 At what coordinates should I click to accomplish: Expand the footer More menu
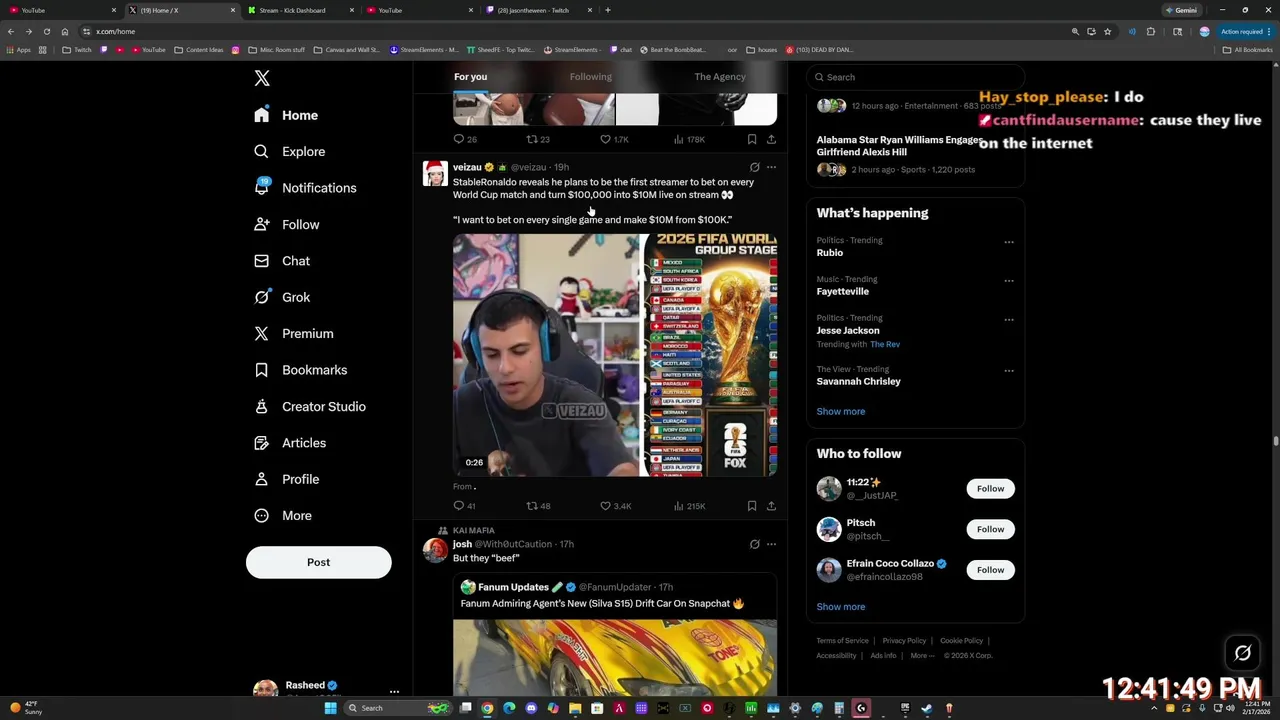922,656
